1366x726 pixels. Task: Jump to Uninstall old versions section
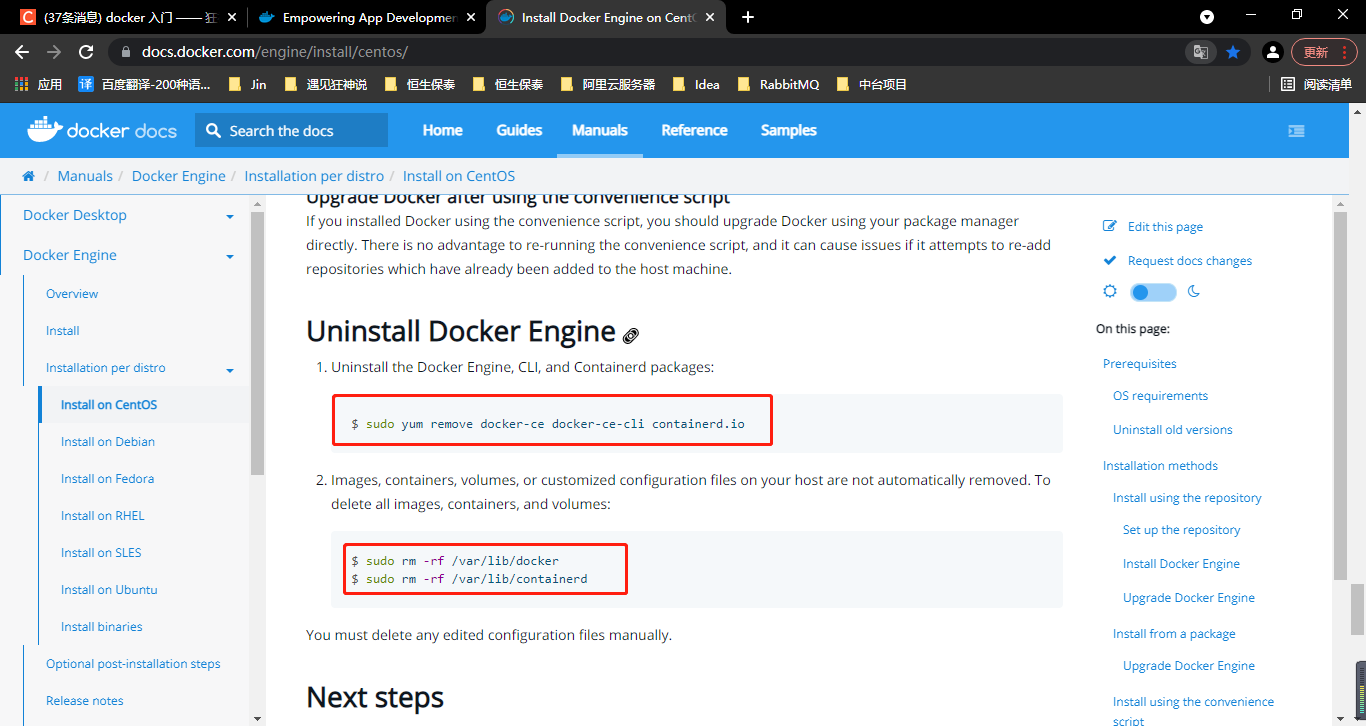[x=1173, y=430]
